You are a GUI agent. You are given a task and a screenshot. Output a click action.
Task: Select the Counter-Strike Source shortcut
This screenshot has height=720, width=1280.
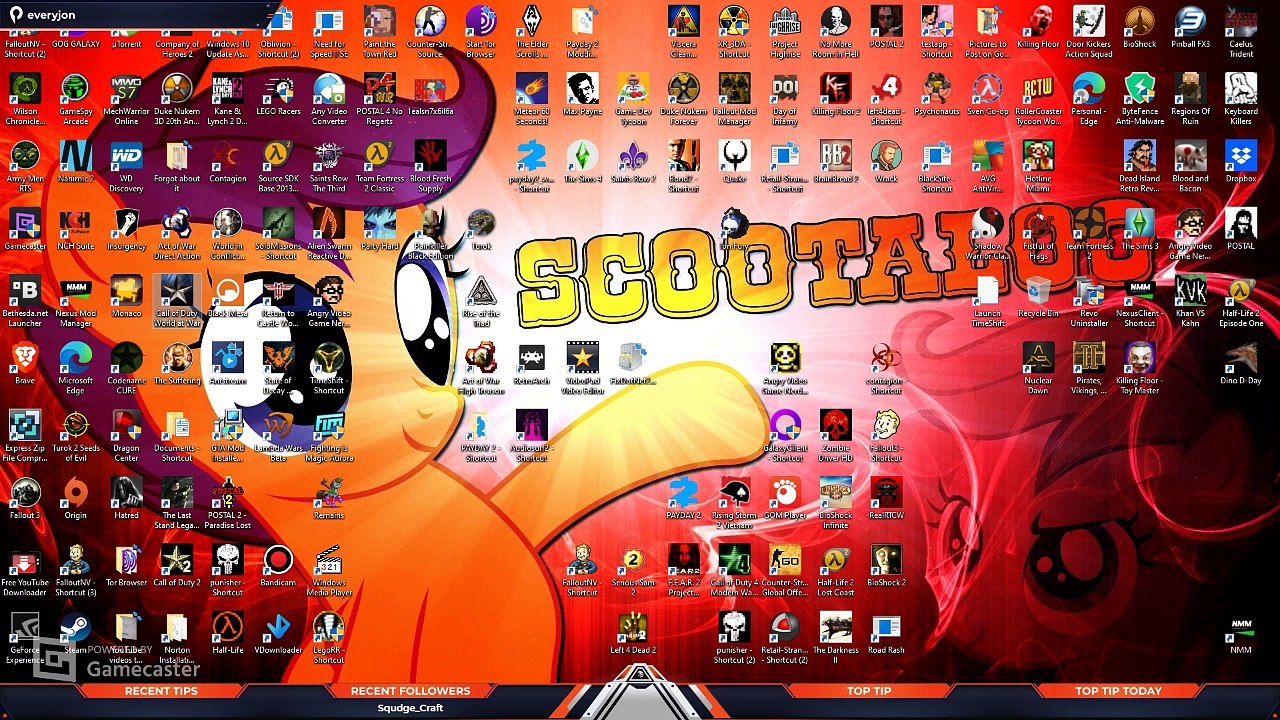coord(430,31)
